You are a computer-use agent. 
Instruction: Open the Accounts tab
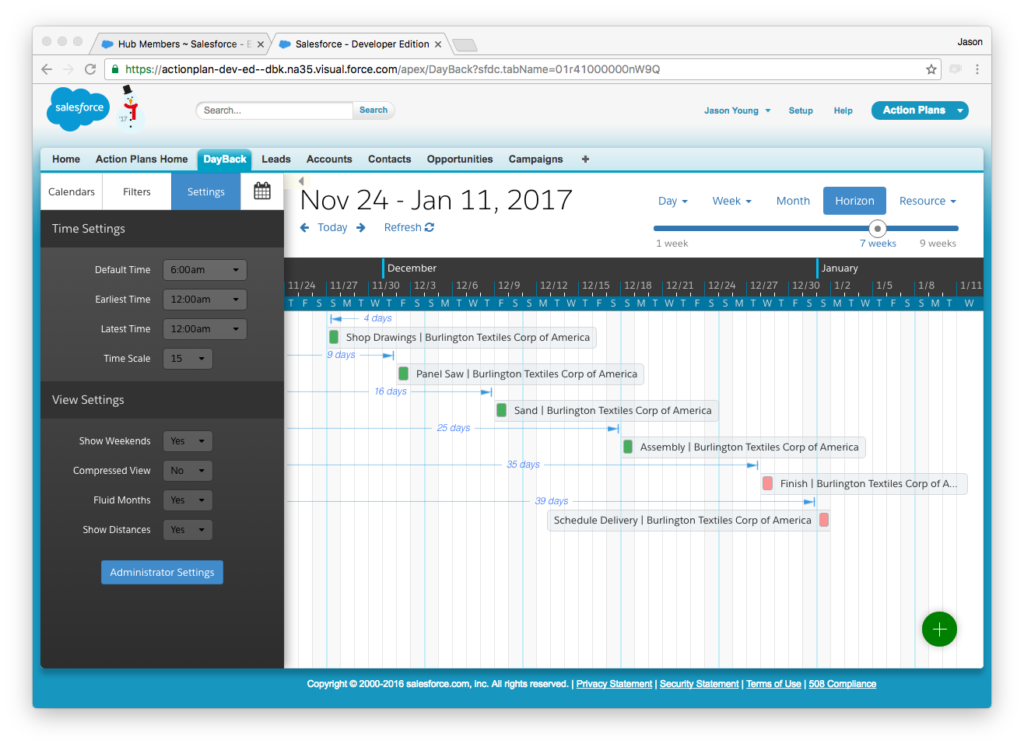(x=329, y=159)
